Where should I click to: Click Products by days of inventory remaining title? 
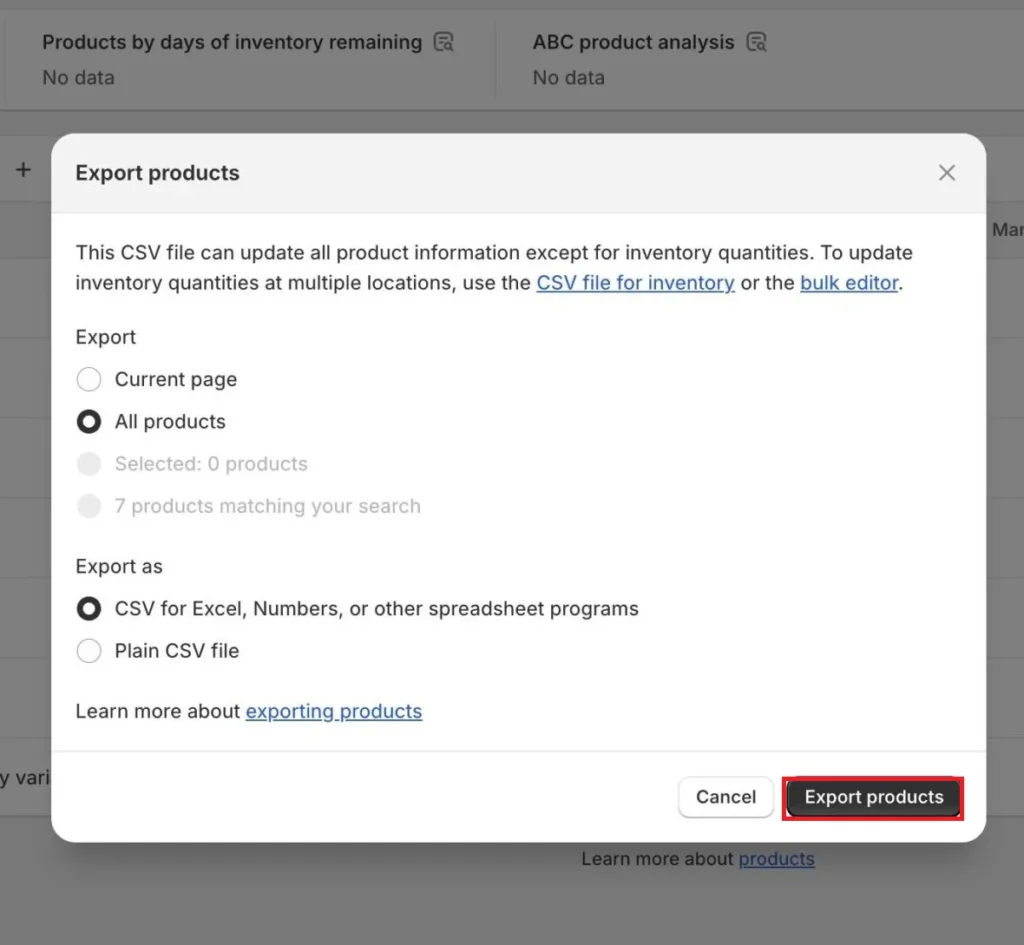click(x=232, y=42)
